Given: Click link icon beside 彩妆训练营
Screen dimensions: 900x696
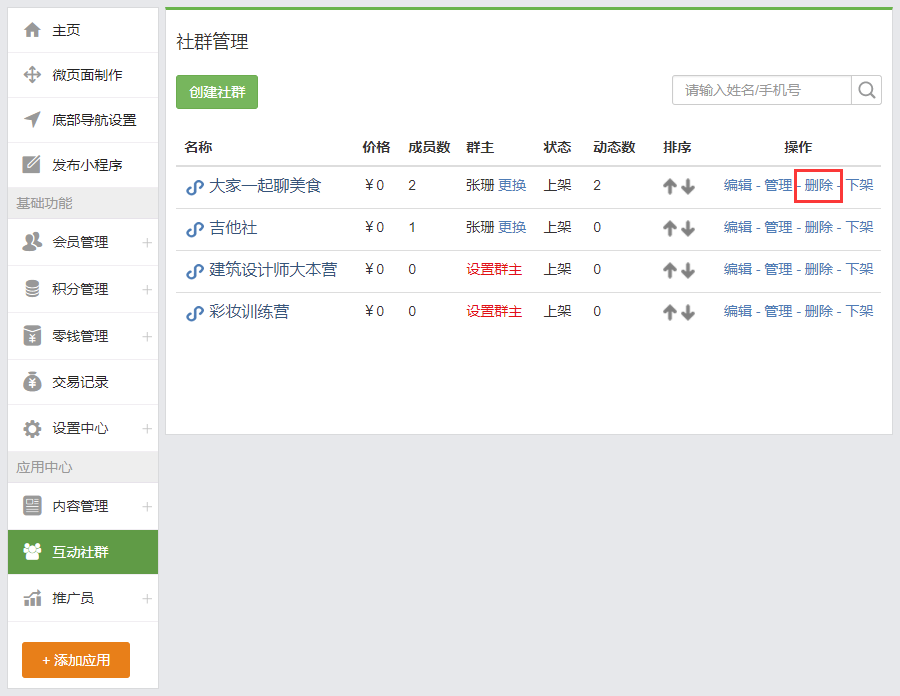Looking at the screenshot, I should click(x=195, y=312).
